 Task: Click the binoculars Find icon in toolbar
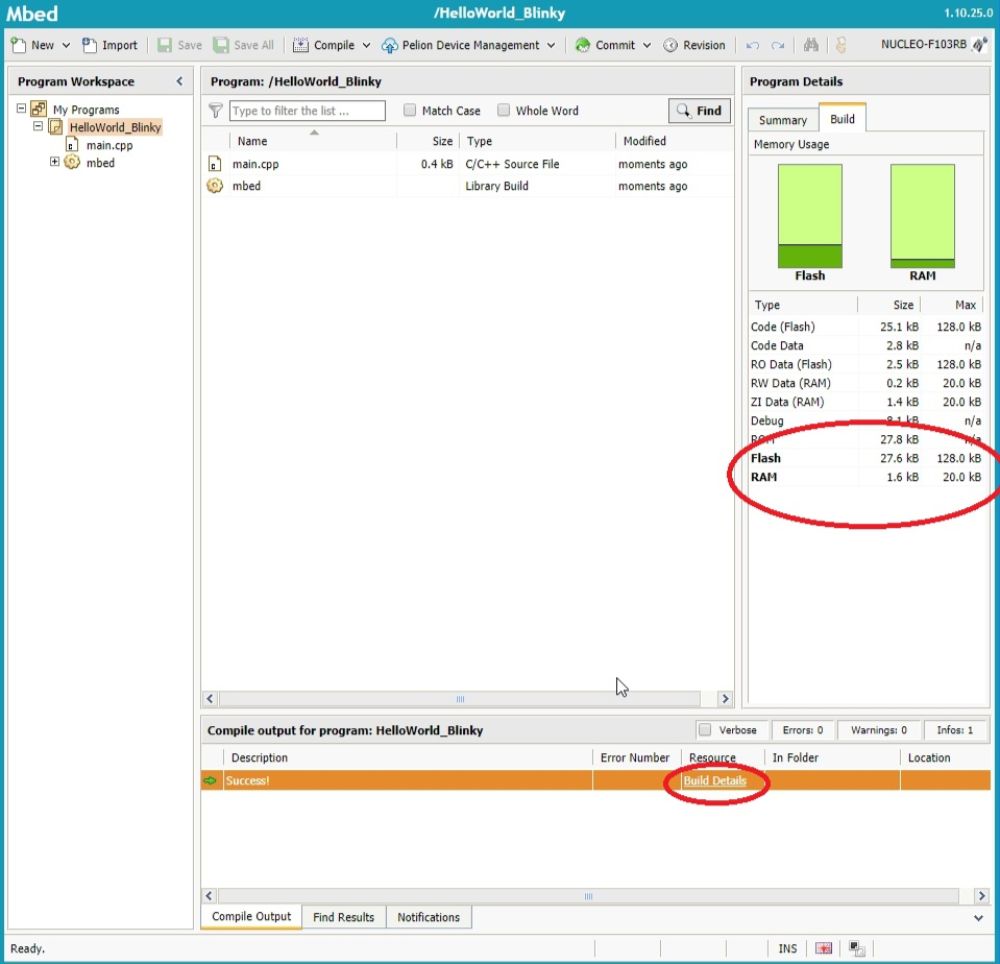click(811, 45)
